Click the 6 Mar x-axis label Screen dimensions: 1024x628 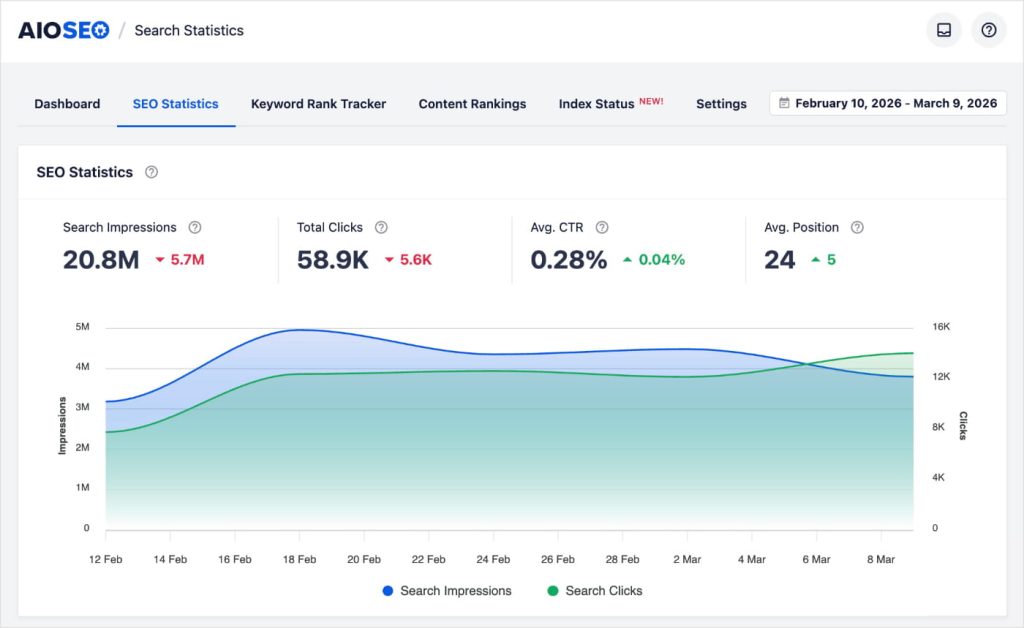coord(816,559)
